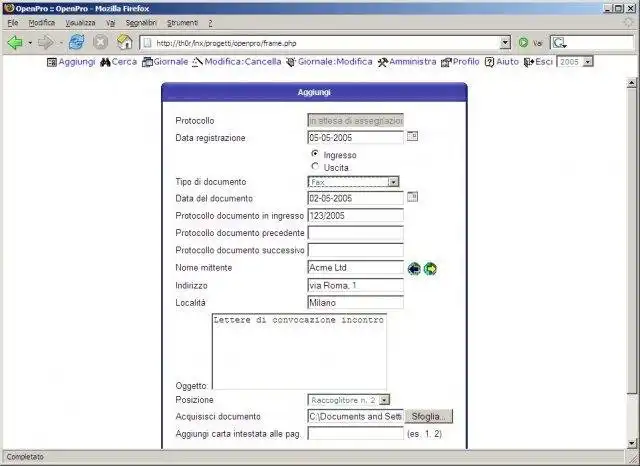Click the Aggiungi carta intestata field
640x466 pixels.
click(x=356, y=433)
